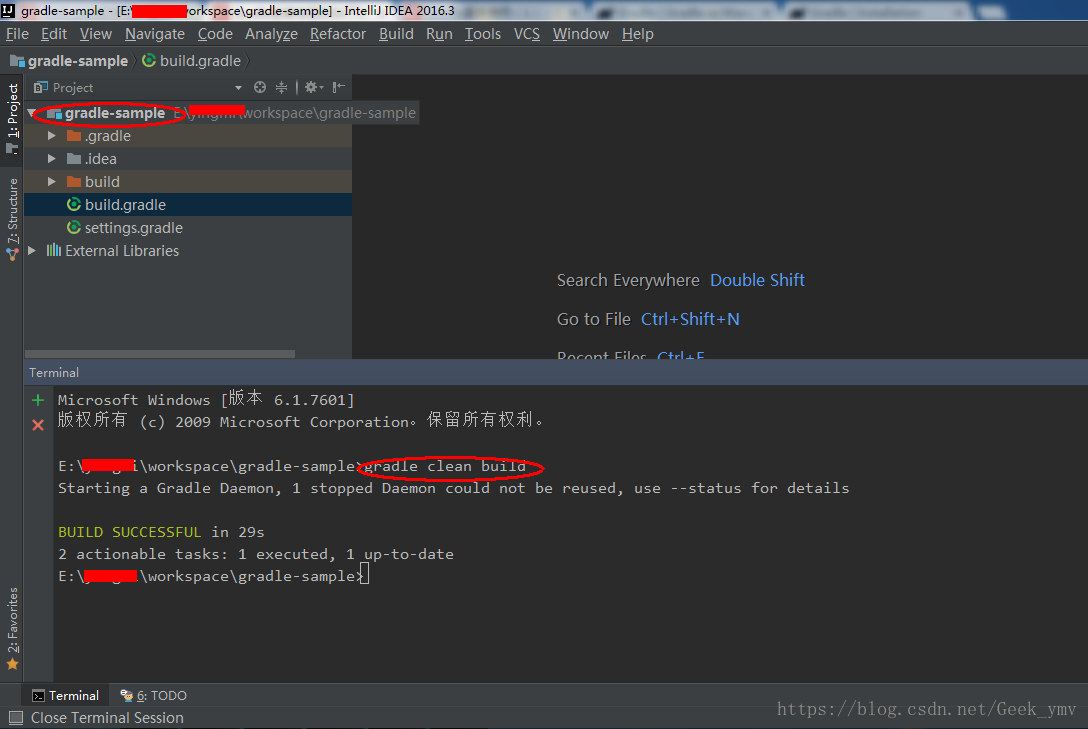Select the build folder row
The height and width of the screenshot is (729, 1088).
point(188,182)
